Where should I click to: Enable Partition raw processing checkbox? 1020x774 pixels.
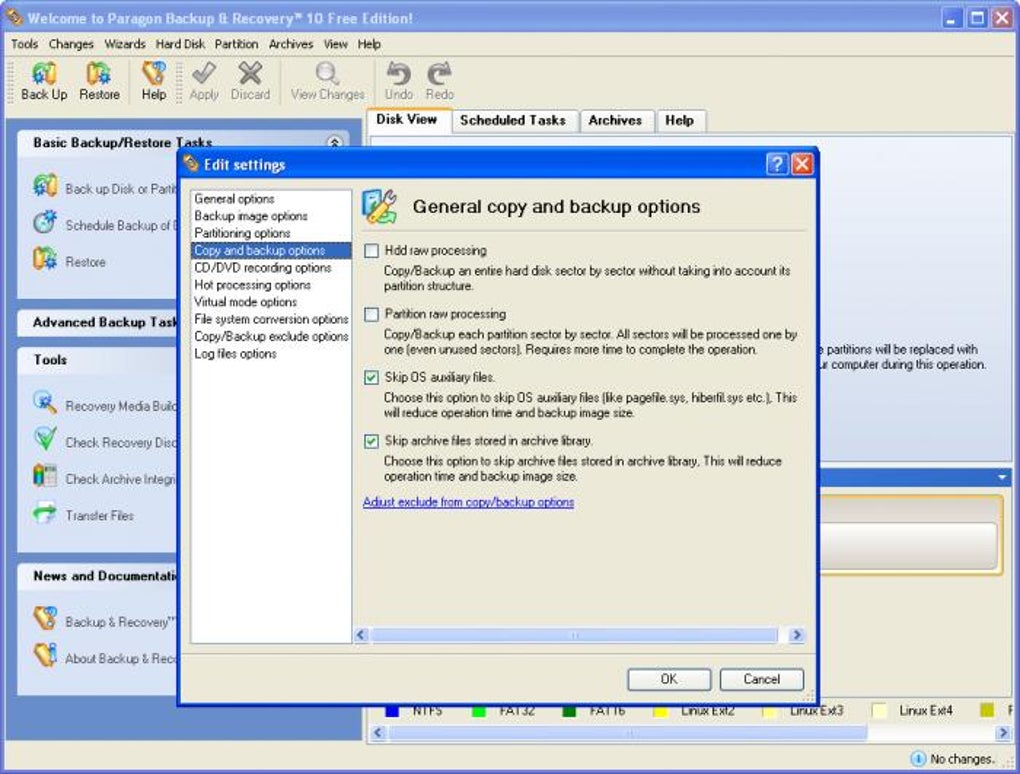pyautogui.click(x=371, y=315)
